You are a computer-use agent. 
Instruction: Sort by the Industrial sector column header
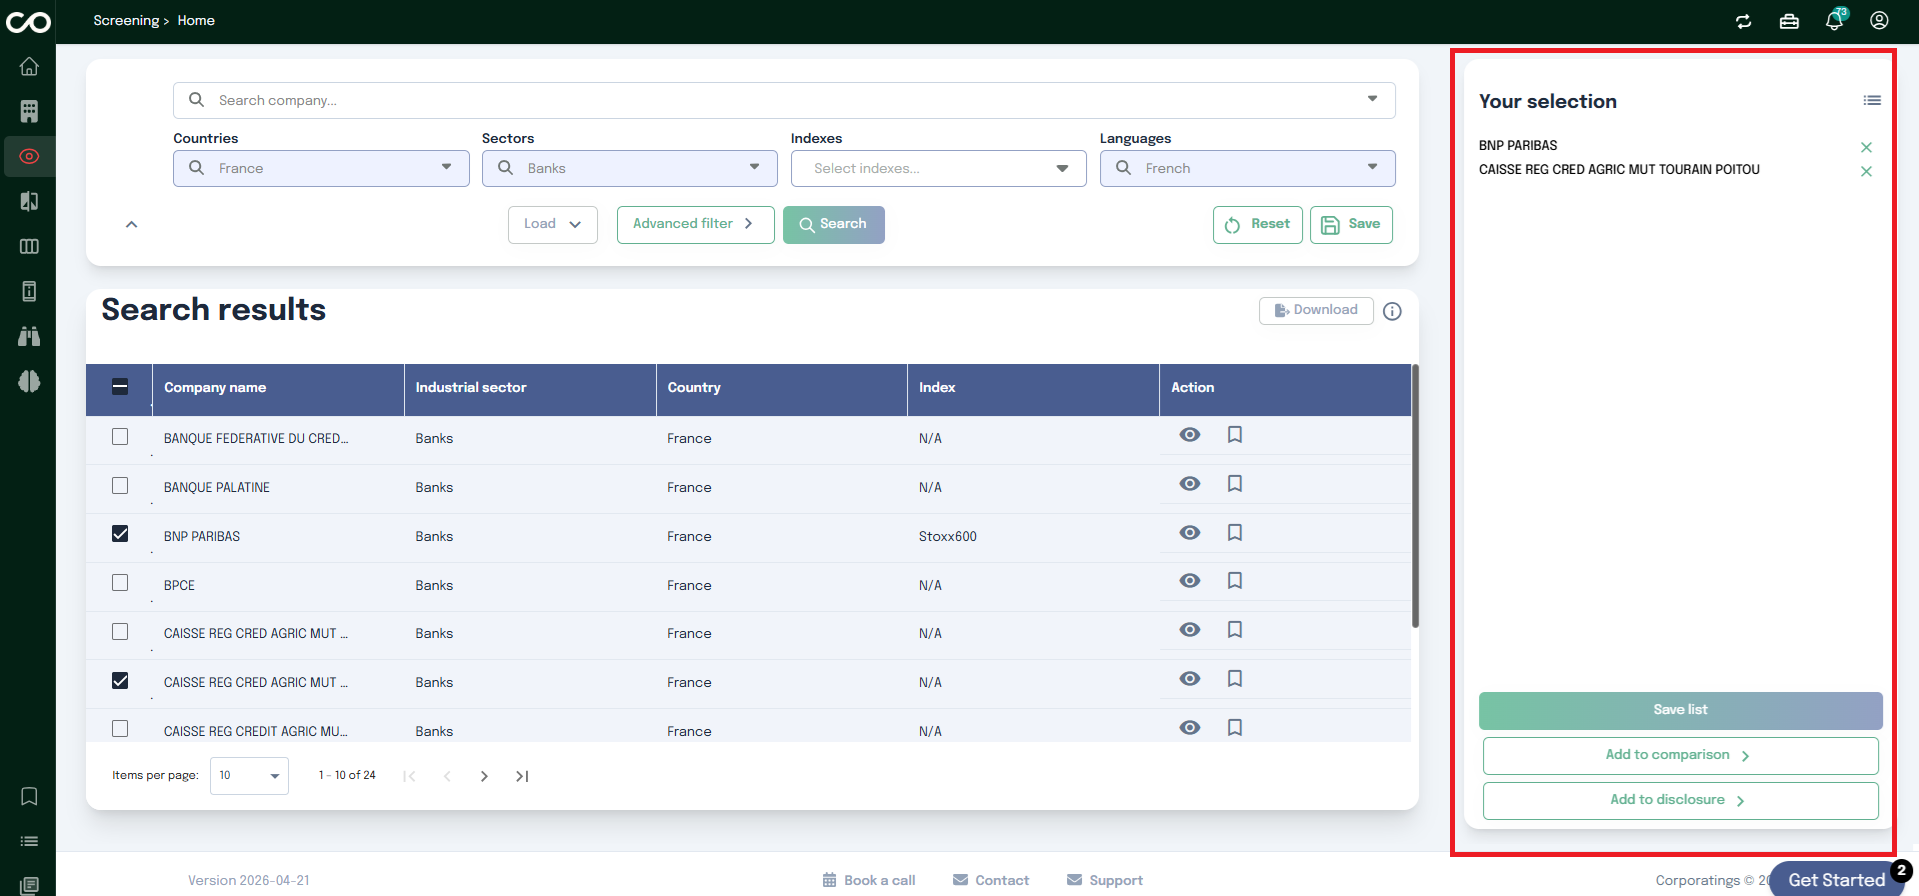click(471, 388)
